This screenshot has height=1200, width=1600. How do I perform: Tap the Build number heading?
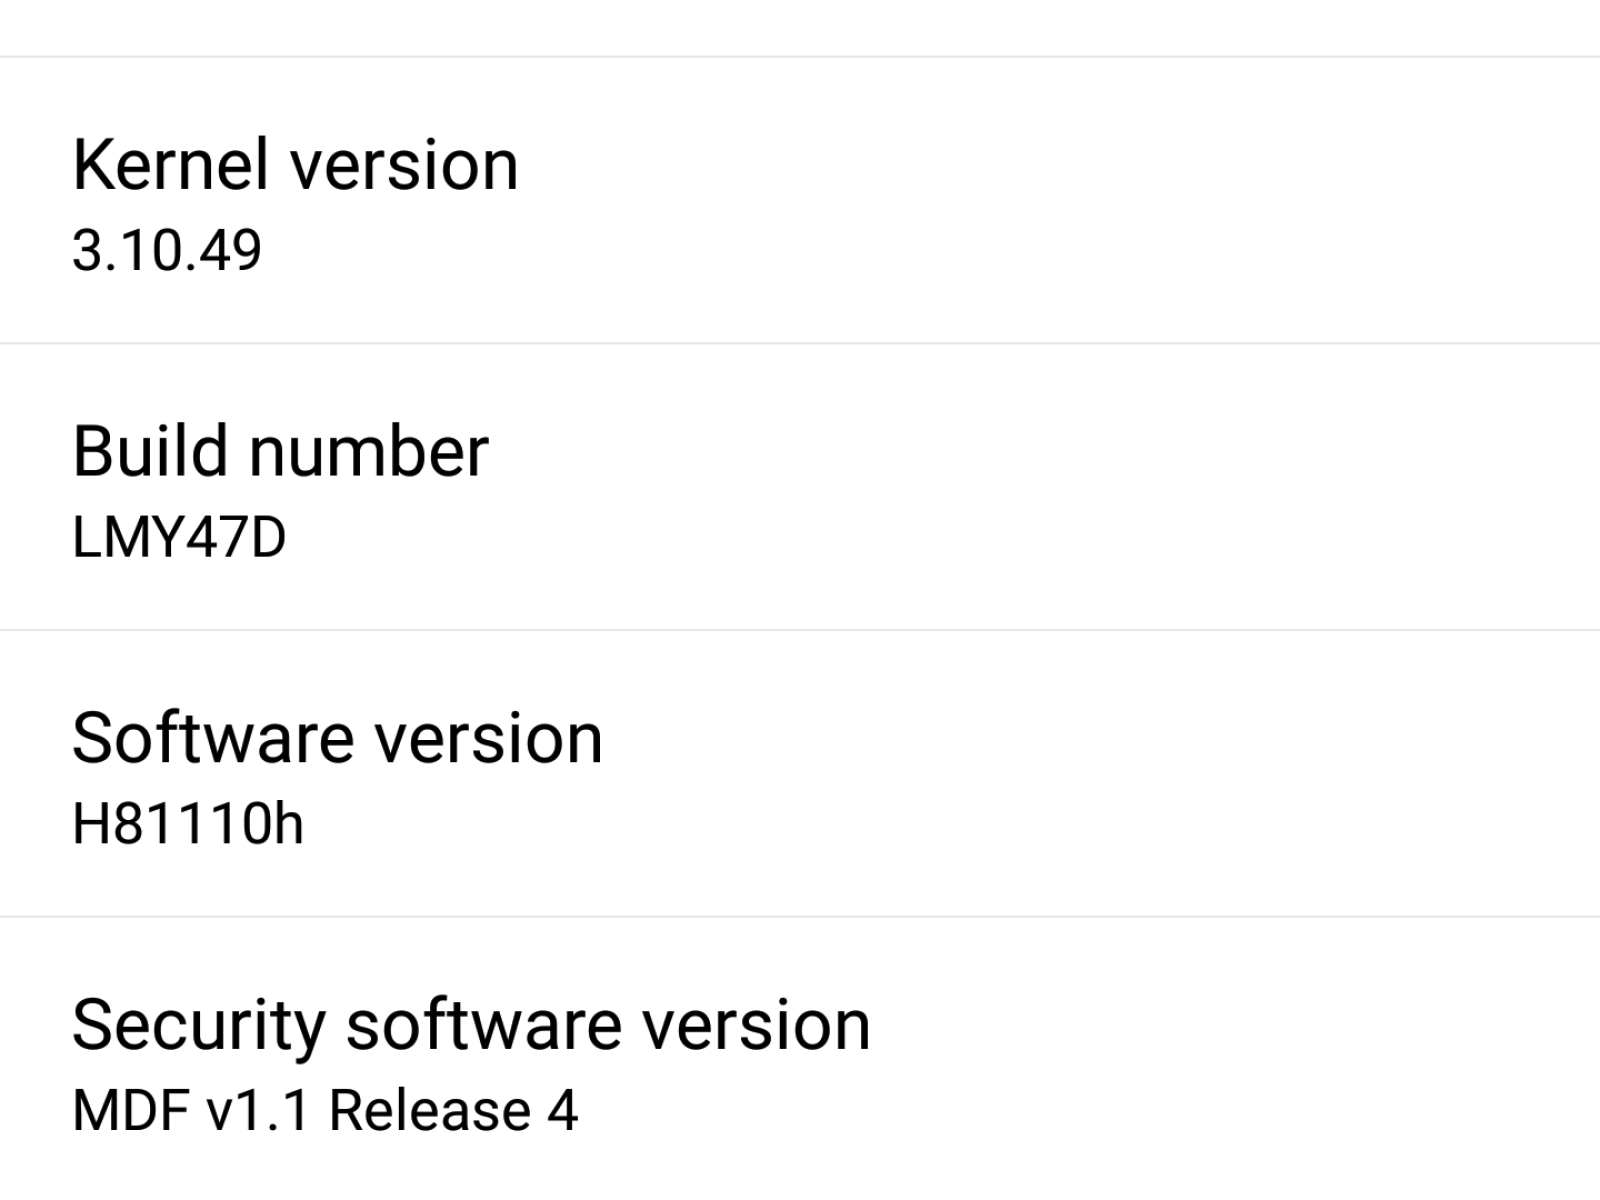coord(281,452)
